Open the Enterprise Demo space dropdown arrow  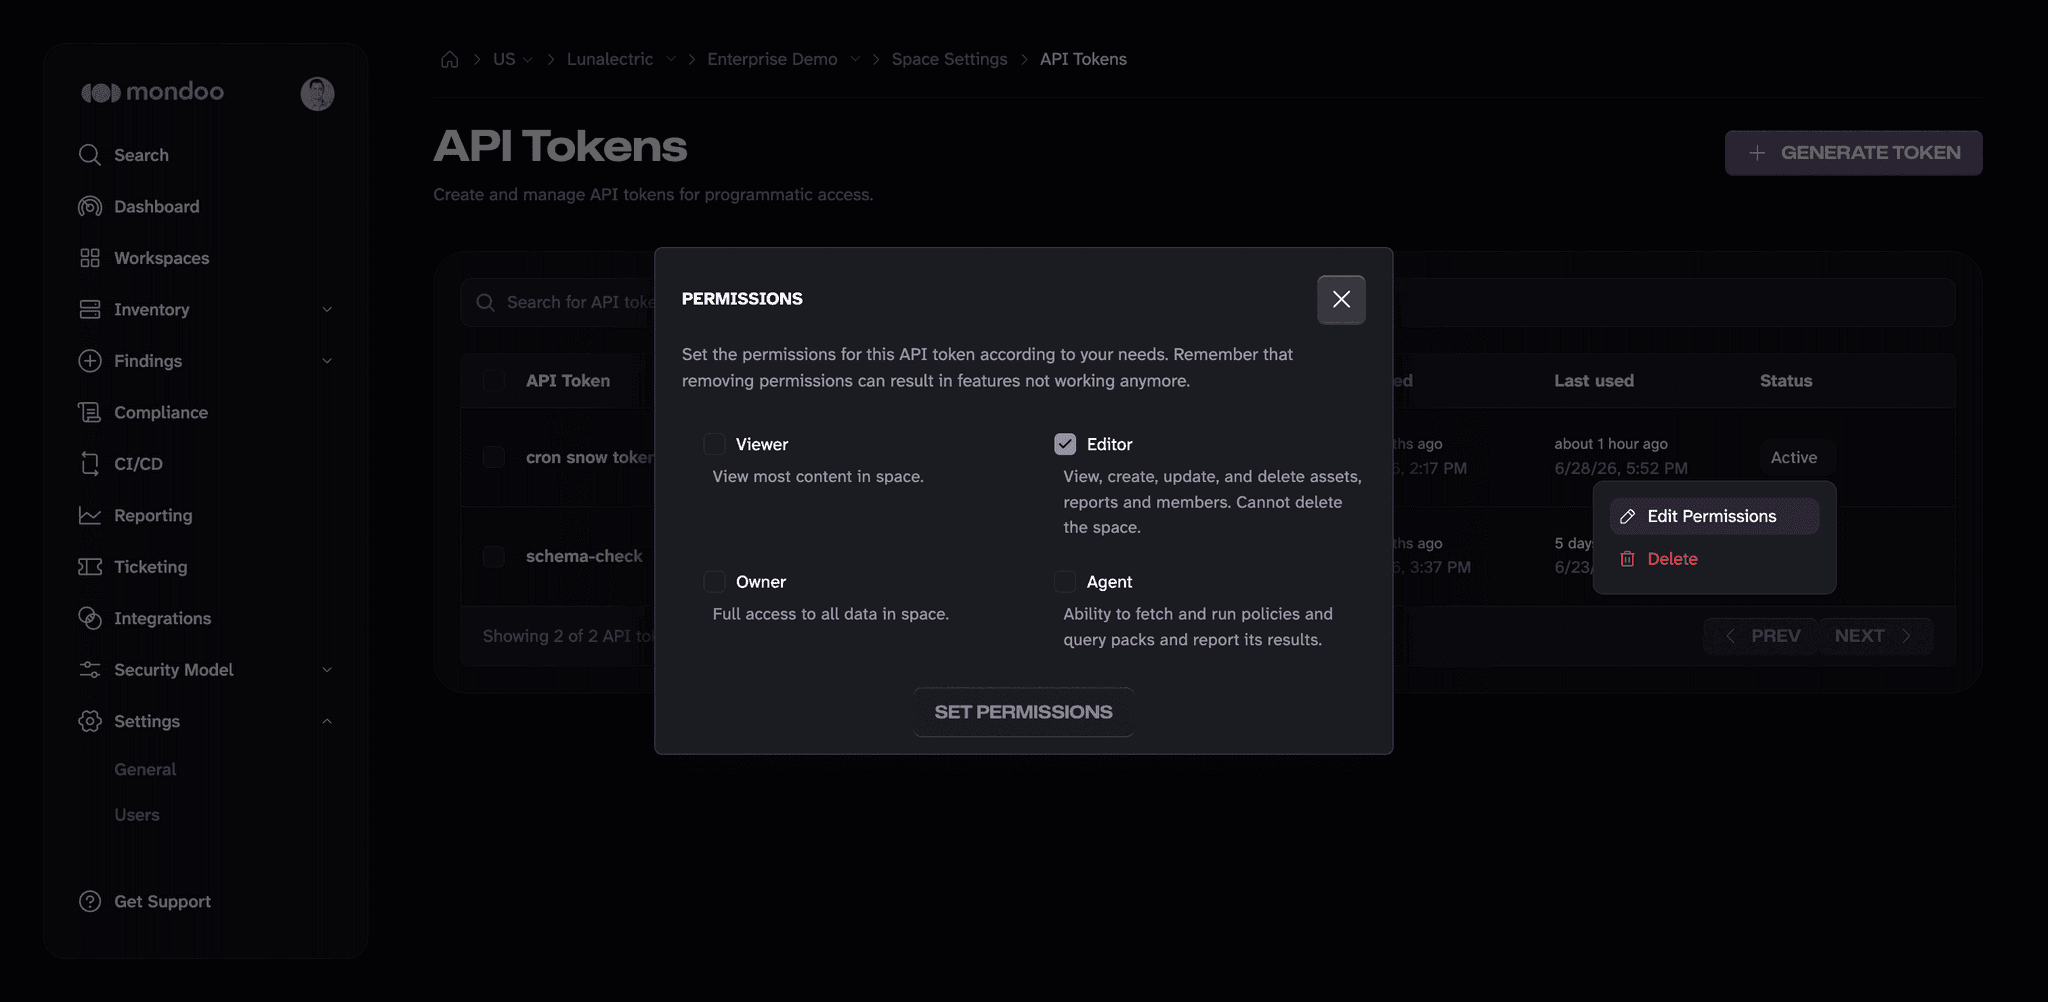pos(855,59)
